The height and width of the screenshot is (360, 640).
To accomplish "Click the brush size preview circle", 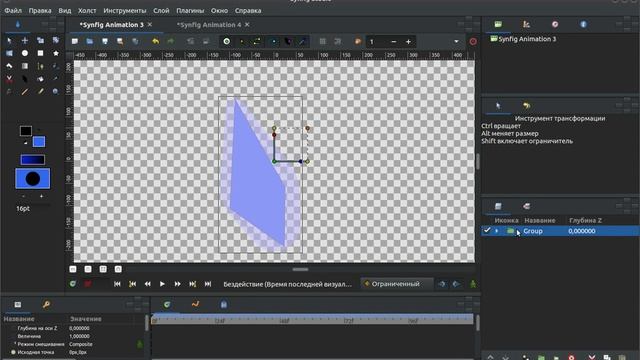I will pyautogui.click(x=33, y=178).
